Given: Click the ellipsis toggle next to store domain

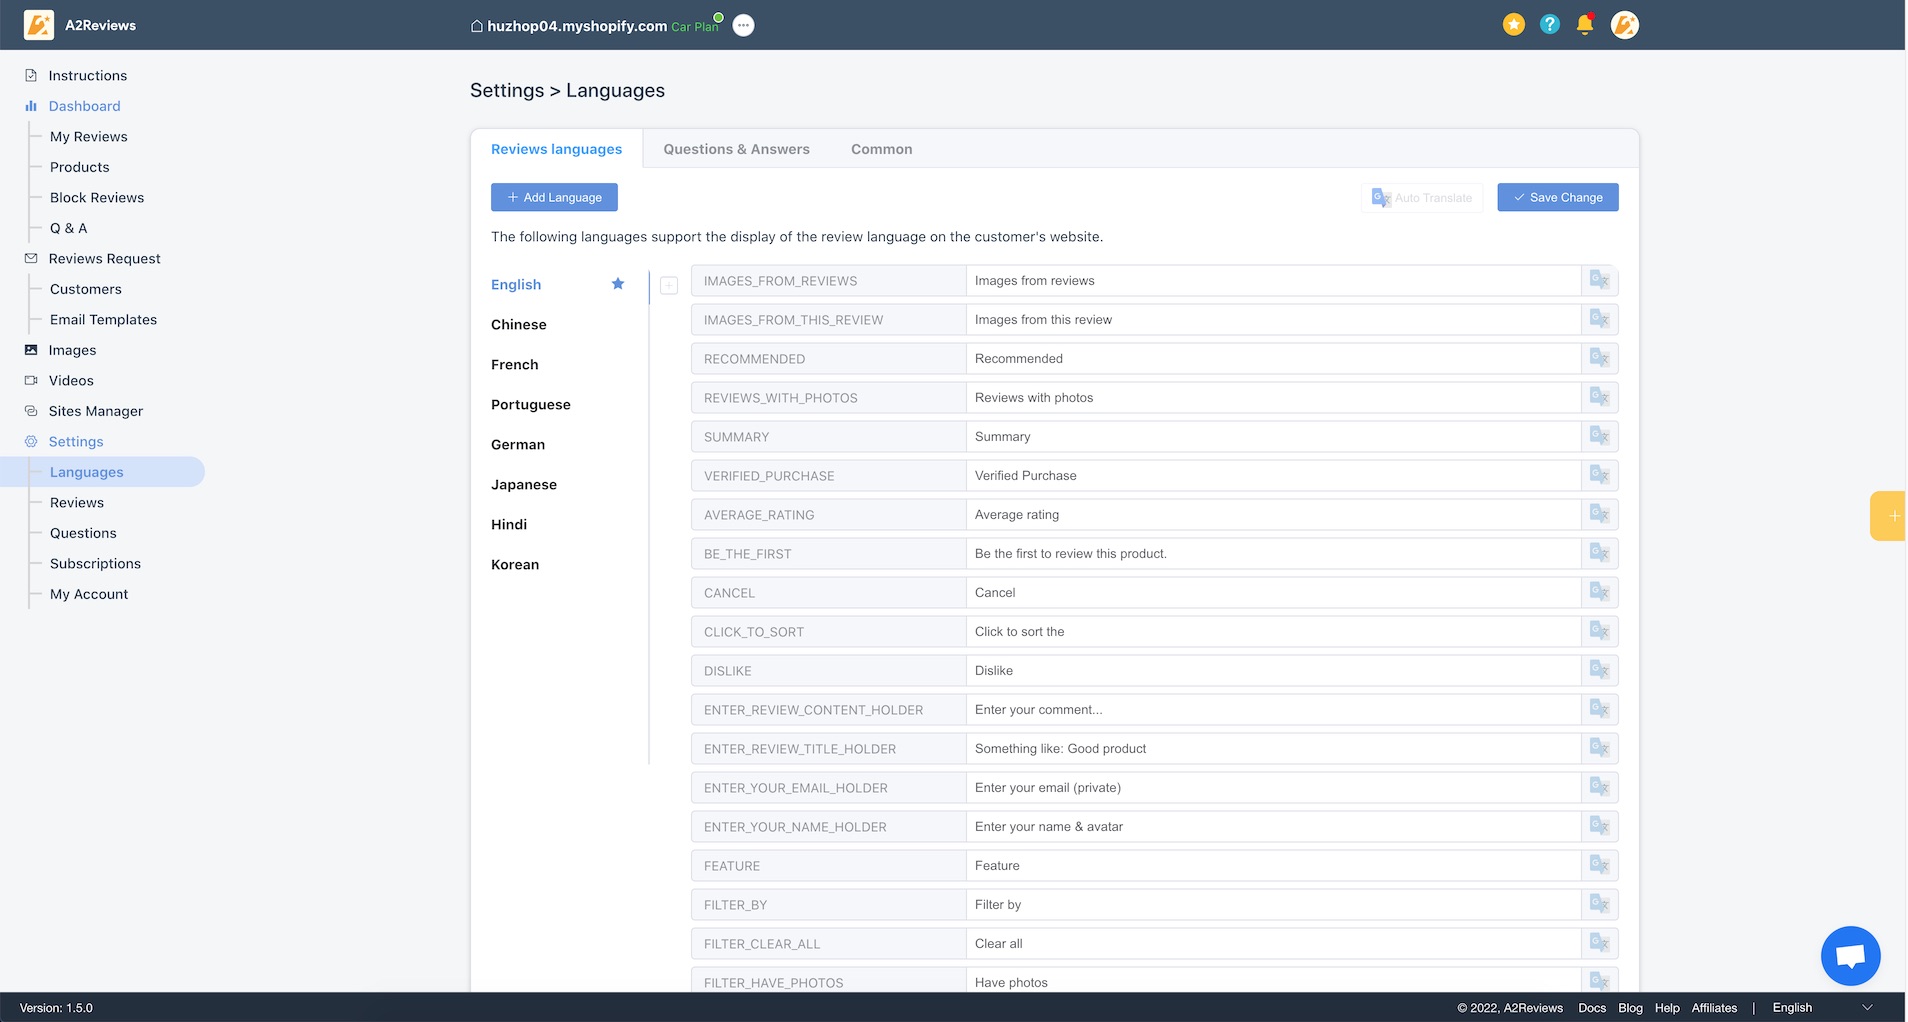Looking at the screenshot, I should pos(743,25).
